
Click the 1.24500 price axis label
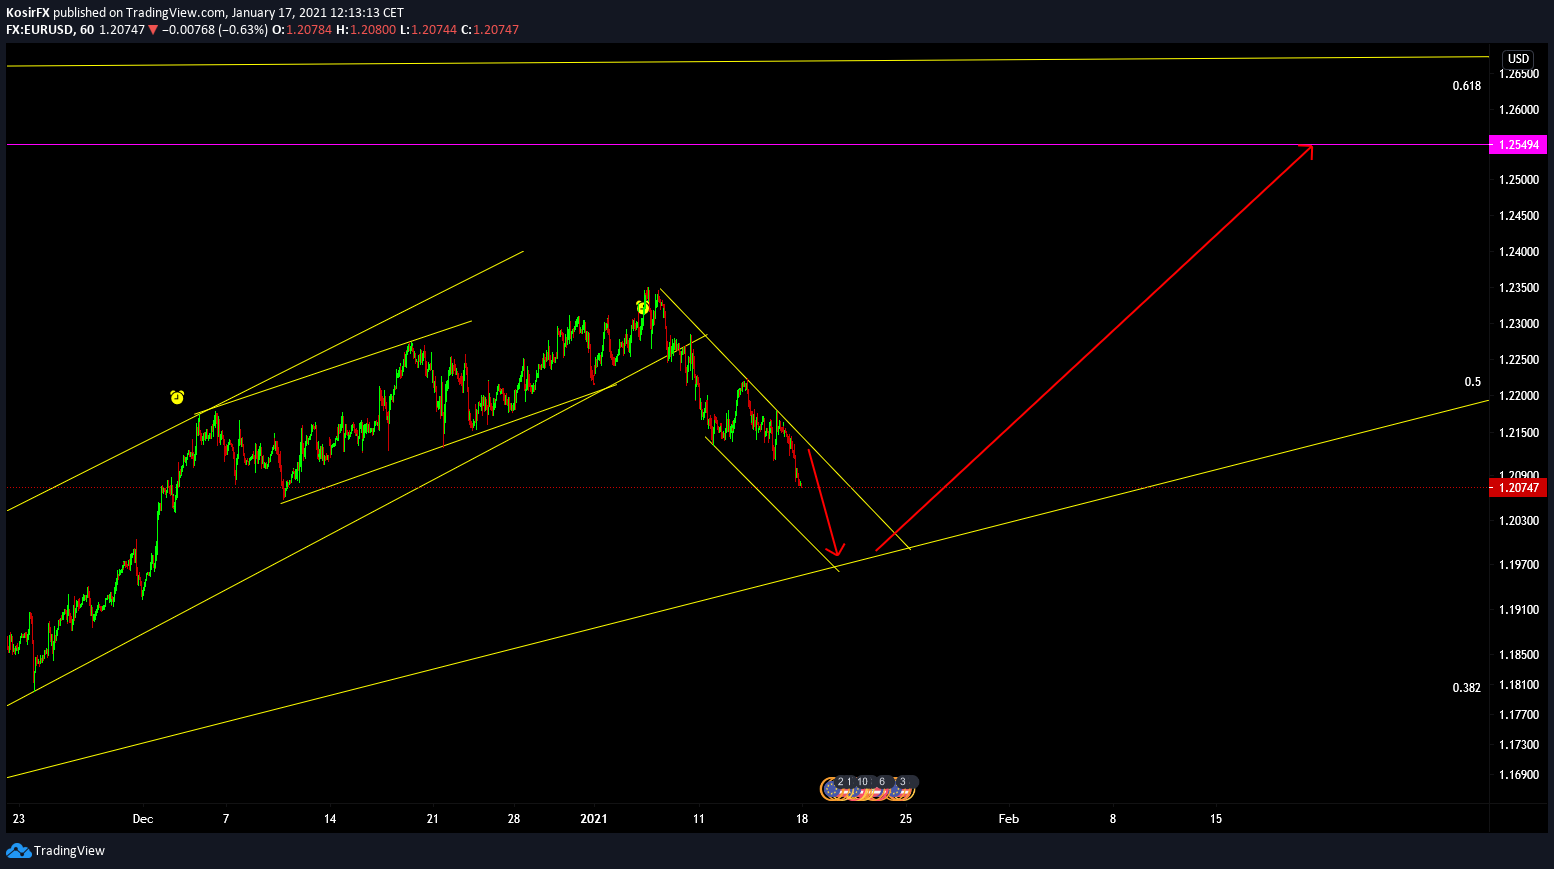(x=1519, y=216)
